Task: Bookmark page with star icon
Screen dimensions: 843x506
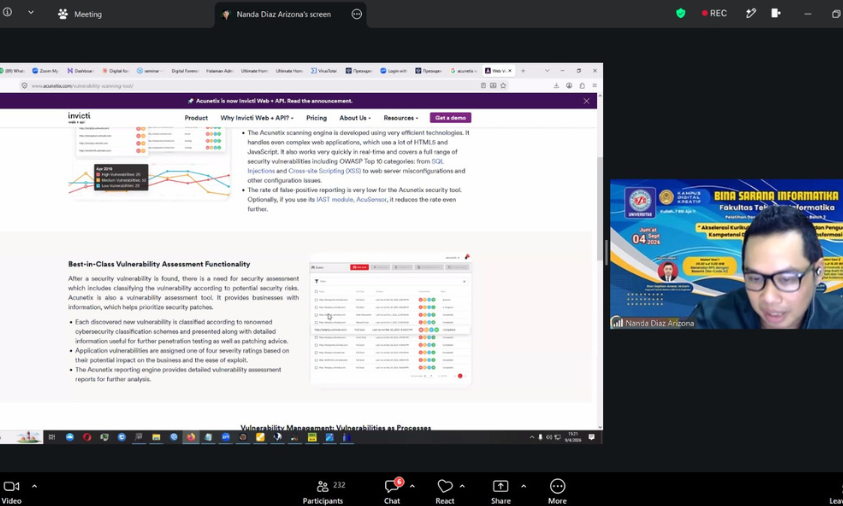Action: point(503,85)
